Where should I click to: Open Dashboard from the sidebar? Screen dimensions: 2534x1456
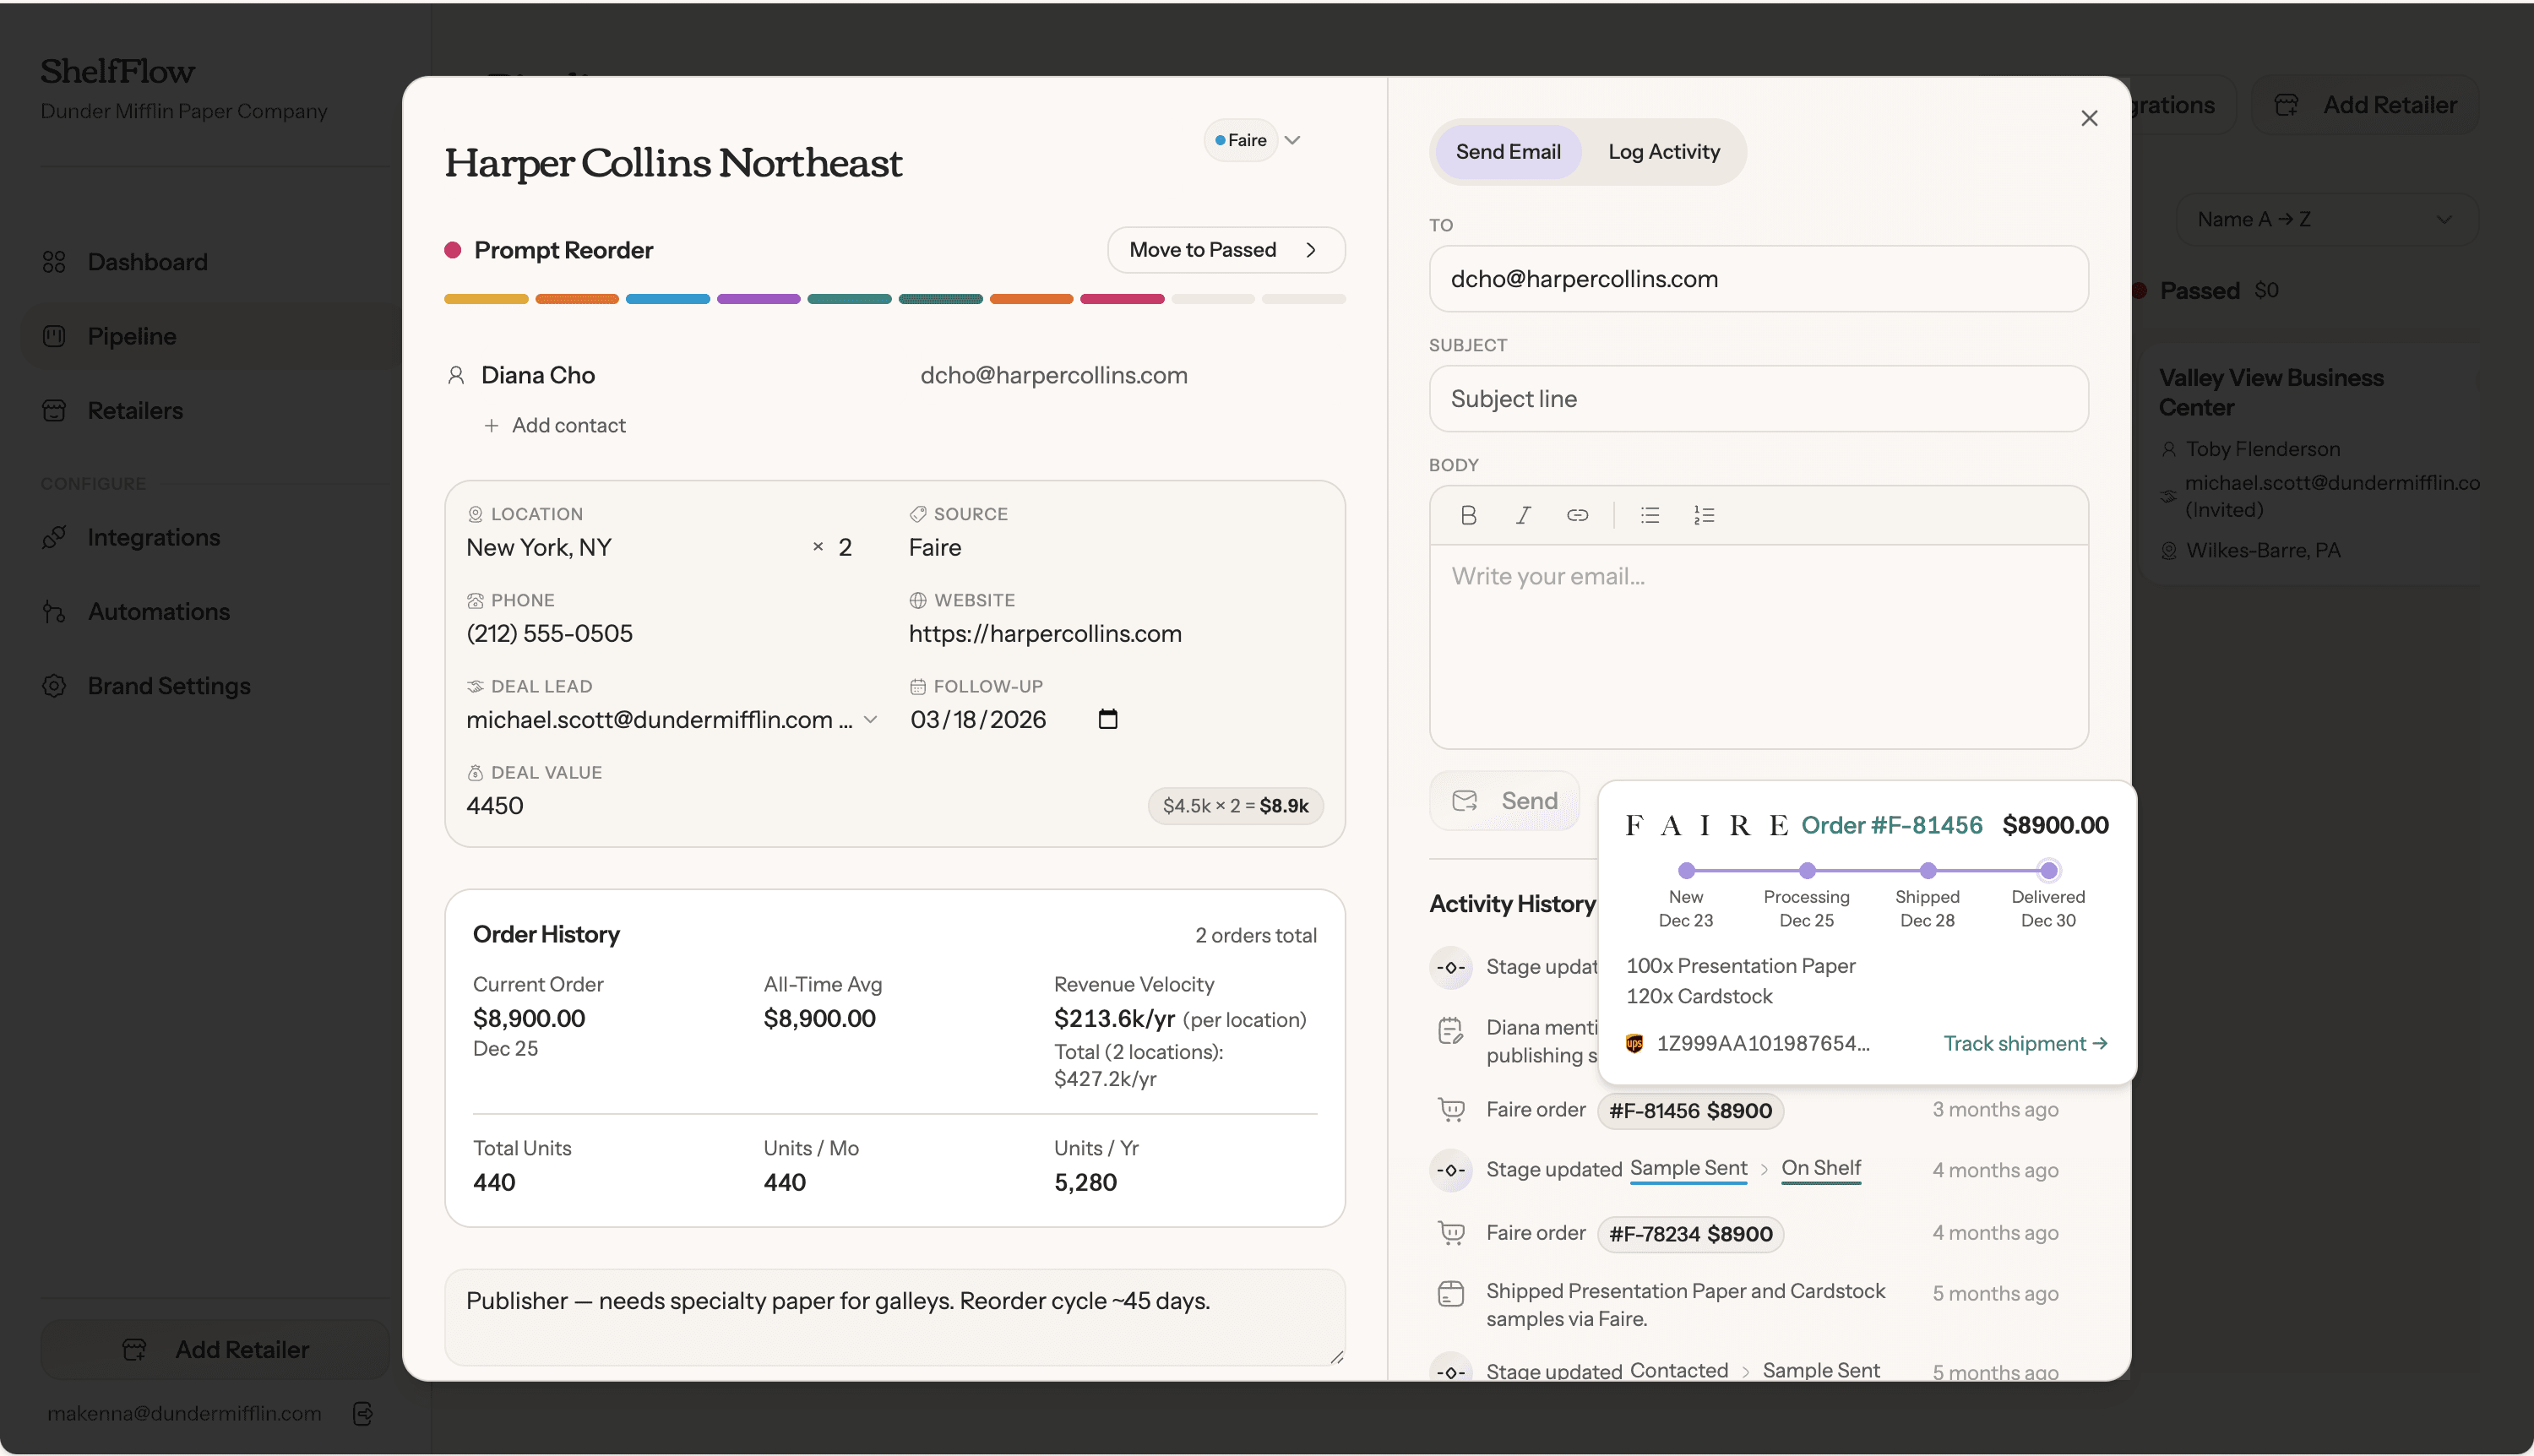pos(147,262)
